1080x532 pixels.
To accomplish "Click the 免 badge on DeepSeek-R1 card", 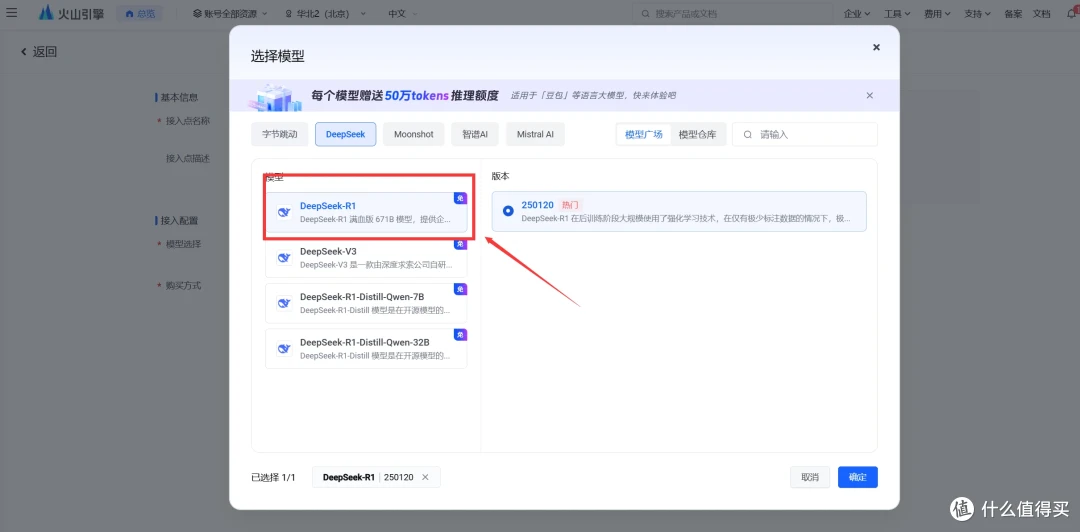I will point(460,198).
